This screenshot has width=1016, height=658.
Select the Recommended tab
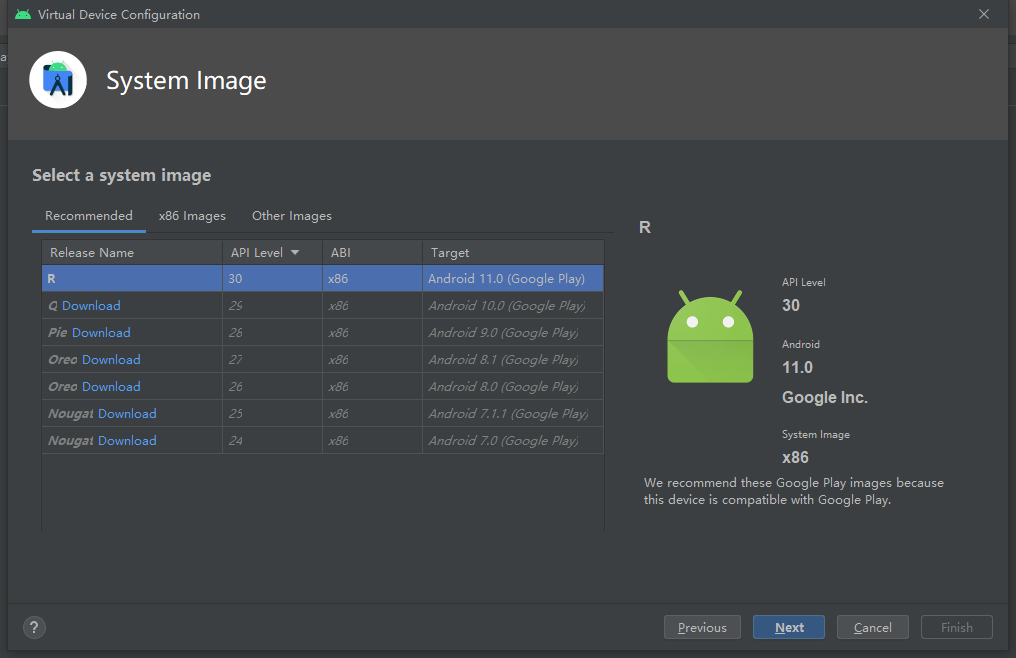88,215
